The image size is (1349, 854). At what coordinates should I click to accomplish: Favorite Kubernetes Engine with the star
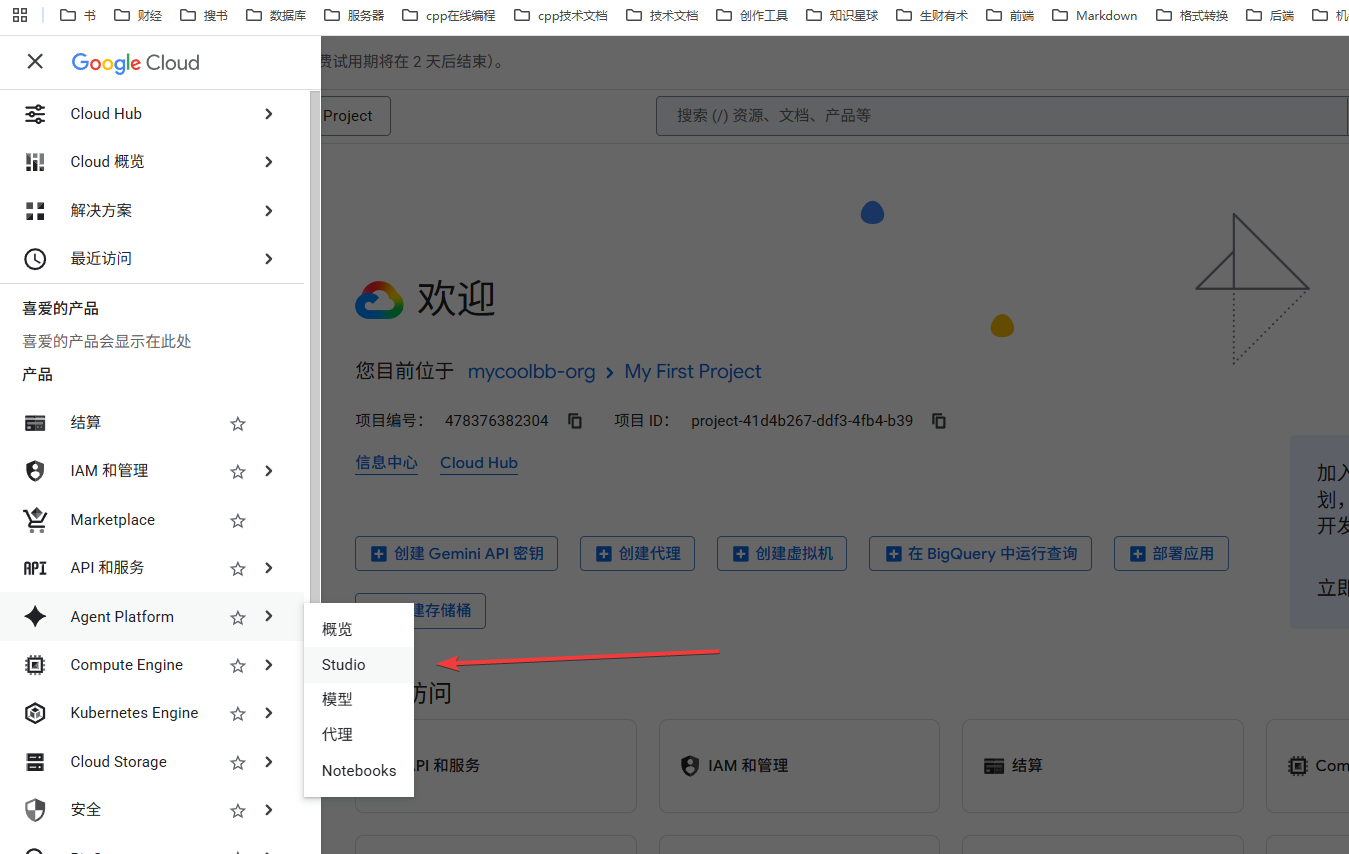pos(238,713)
